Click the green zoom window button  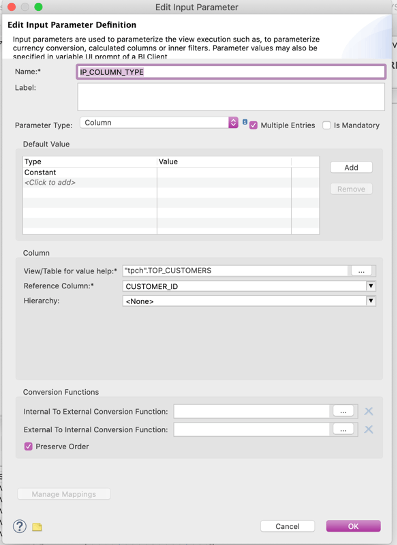[39, 7]
